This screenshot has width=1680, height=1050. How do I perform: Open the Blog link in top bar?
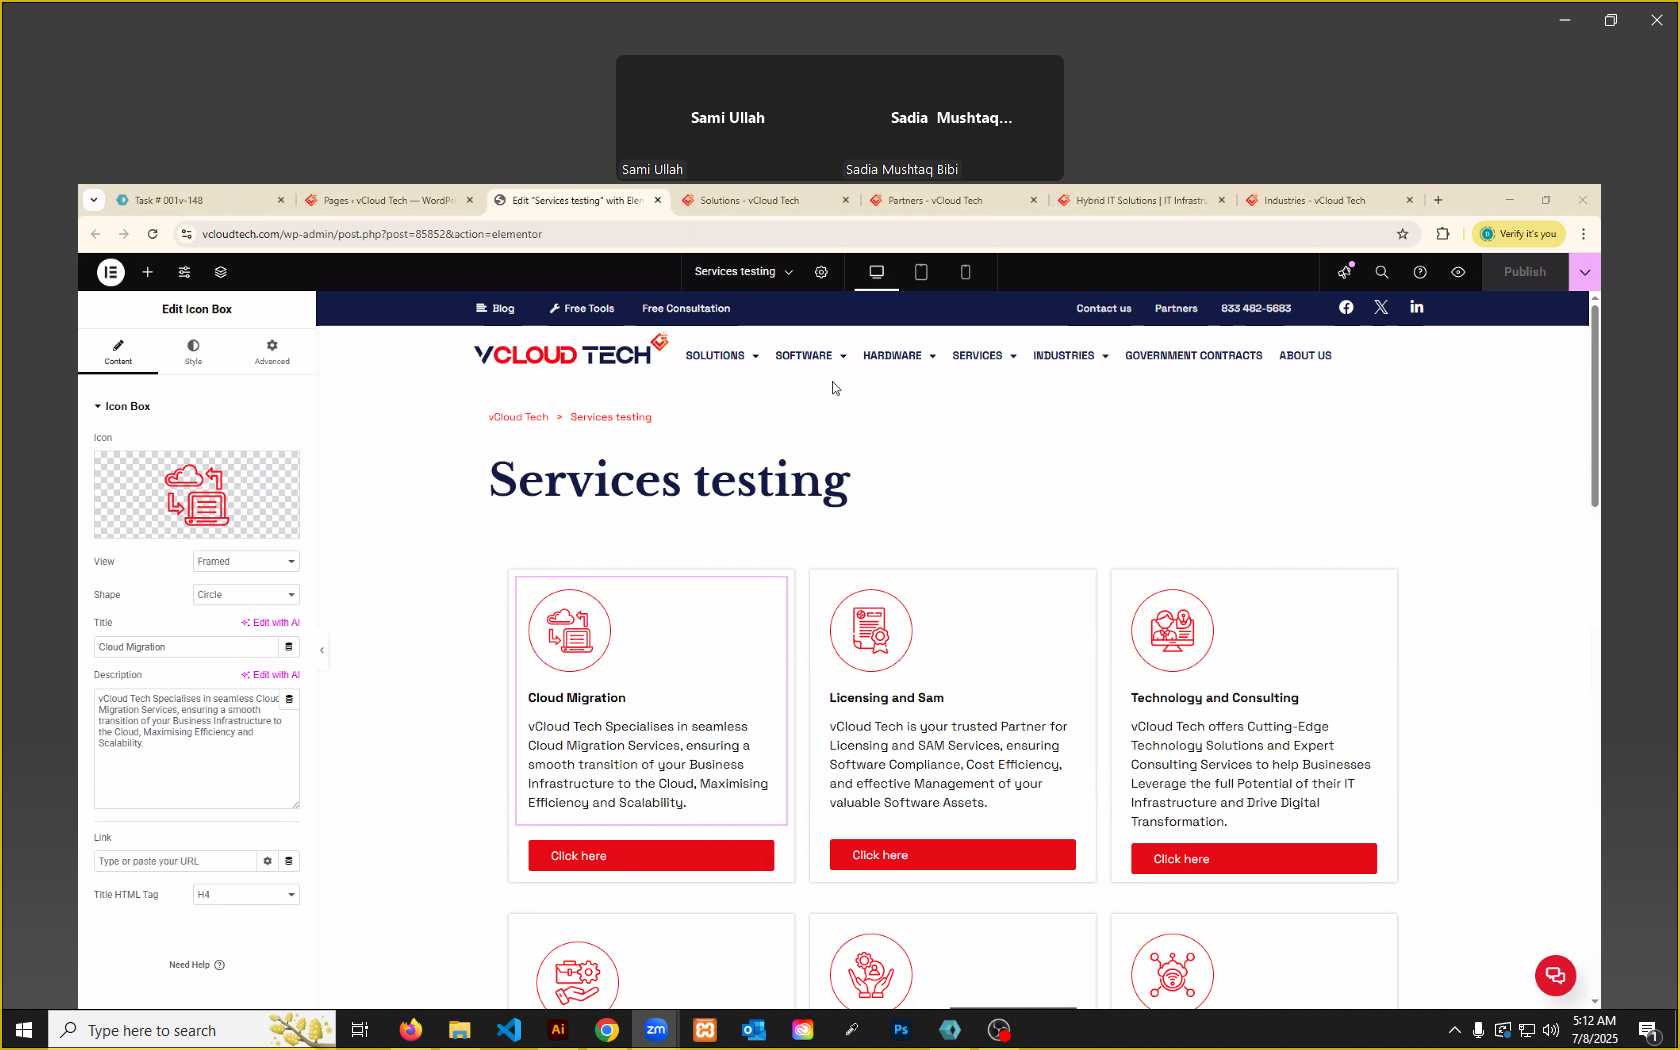pyautogui.click(x=495, y=308)
